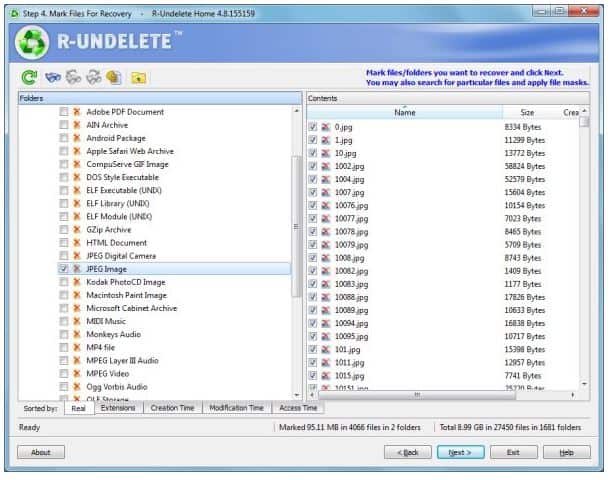Go to previous step with Back button
The image size is (614, 480).
click(x=408, y=453)
